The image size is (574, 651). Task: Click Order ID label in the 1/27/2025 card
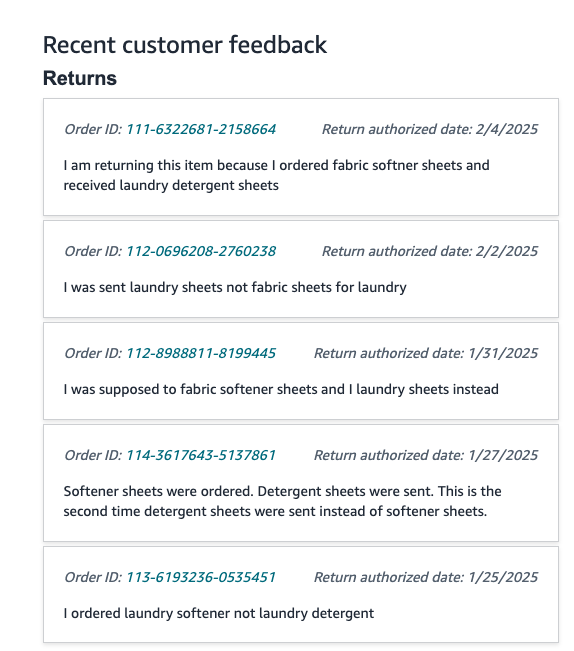(93, 455)
